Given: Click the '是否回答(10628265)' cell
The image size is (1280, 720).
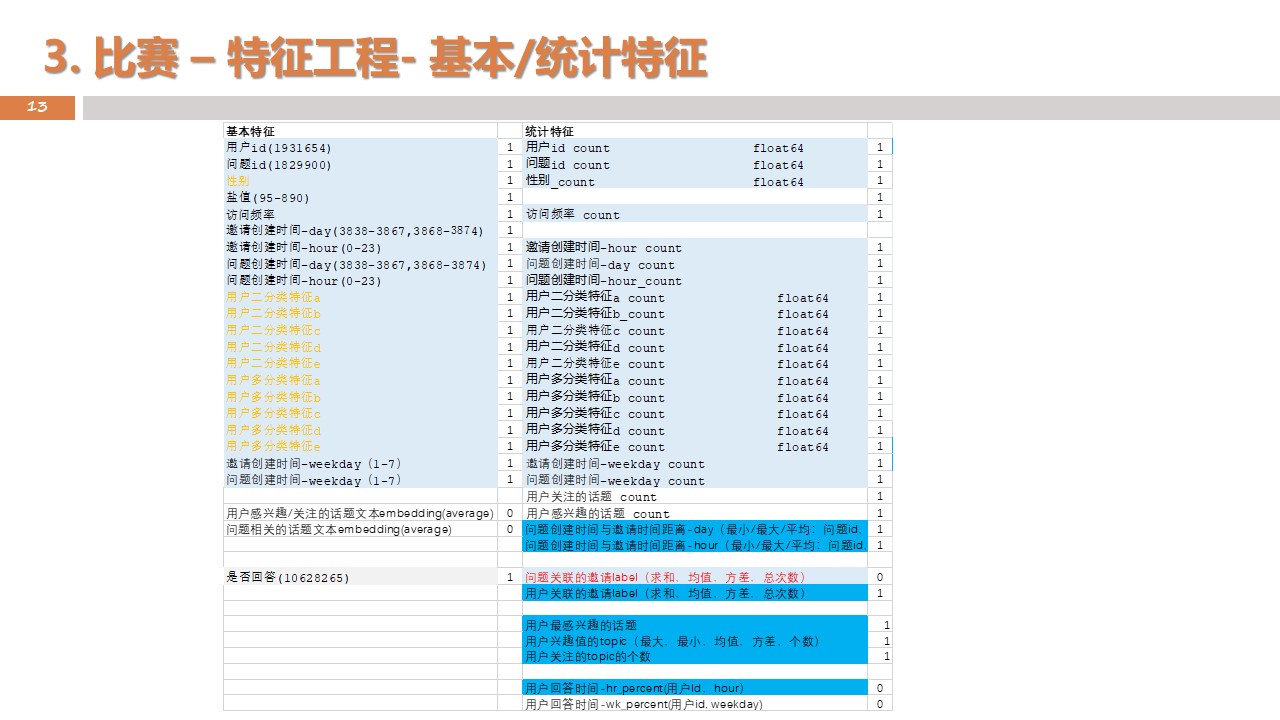Looking at the screenshot, I should [x=360, y=577].
